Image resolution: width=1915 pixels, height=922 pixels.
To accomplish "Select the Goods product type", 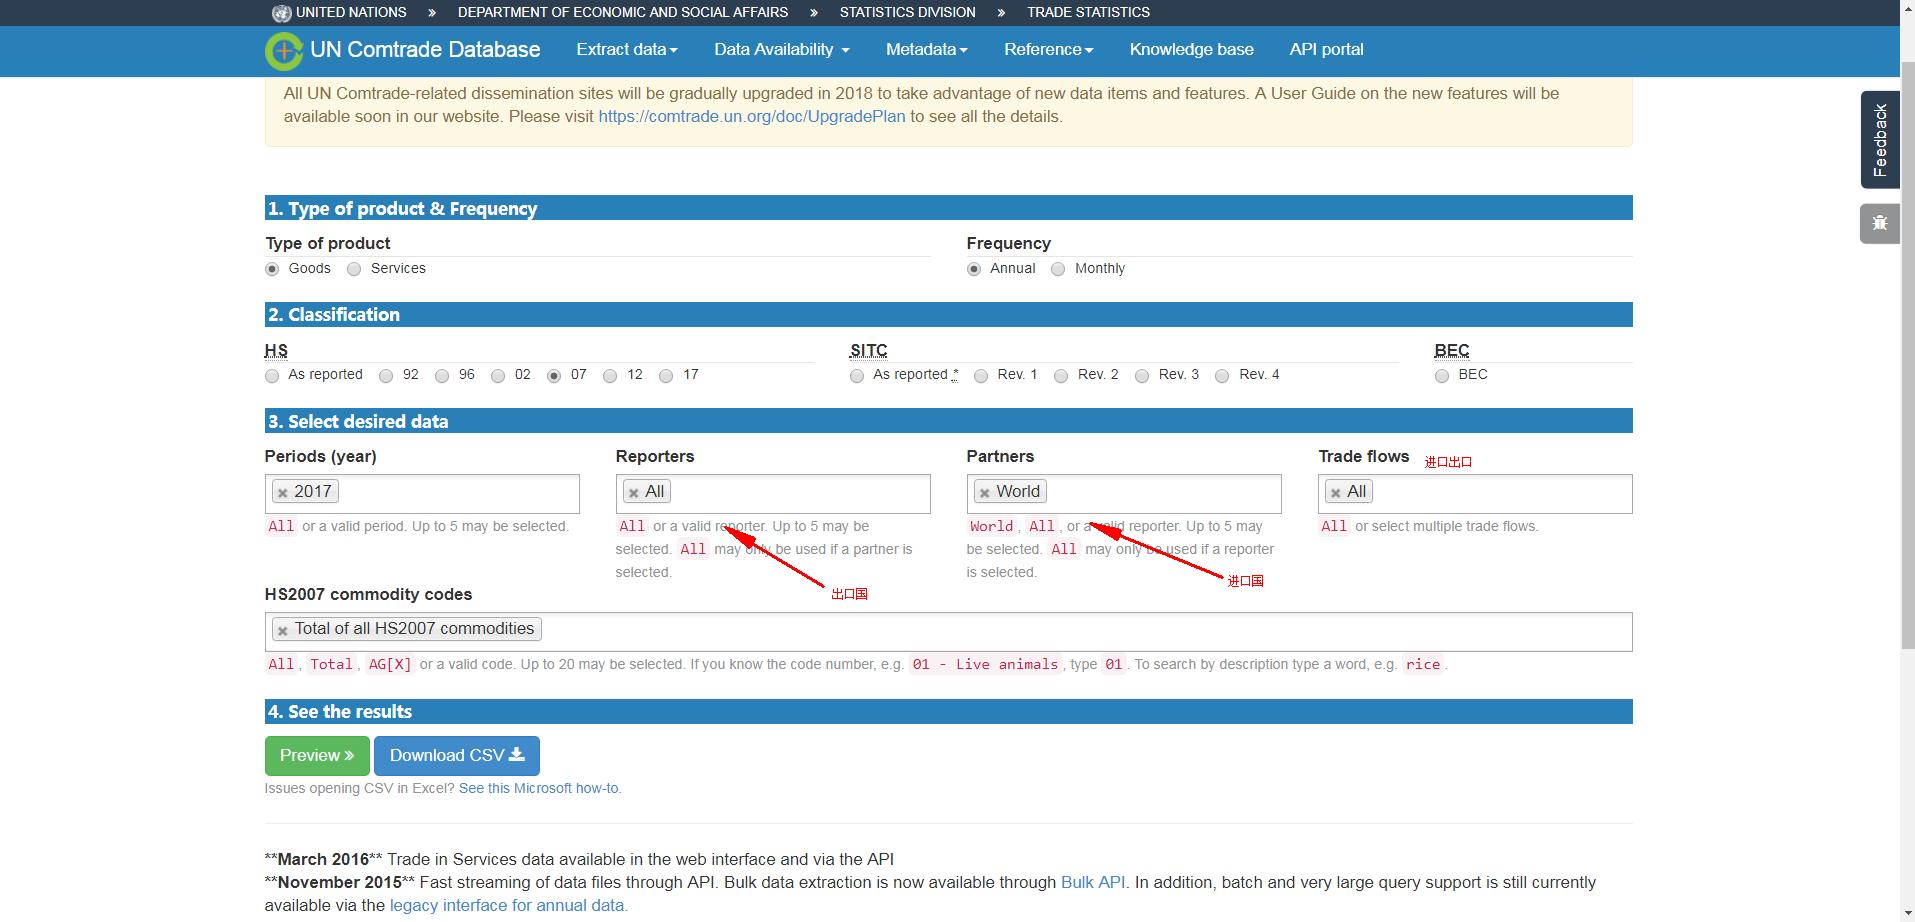I will tap(272, 269).
